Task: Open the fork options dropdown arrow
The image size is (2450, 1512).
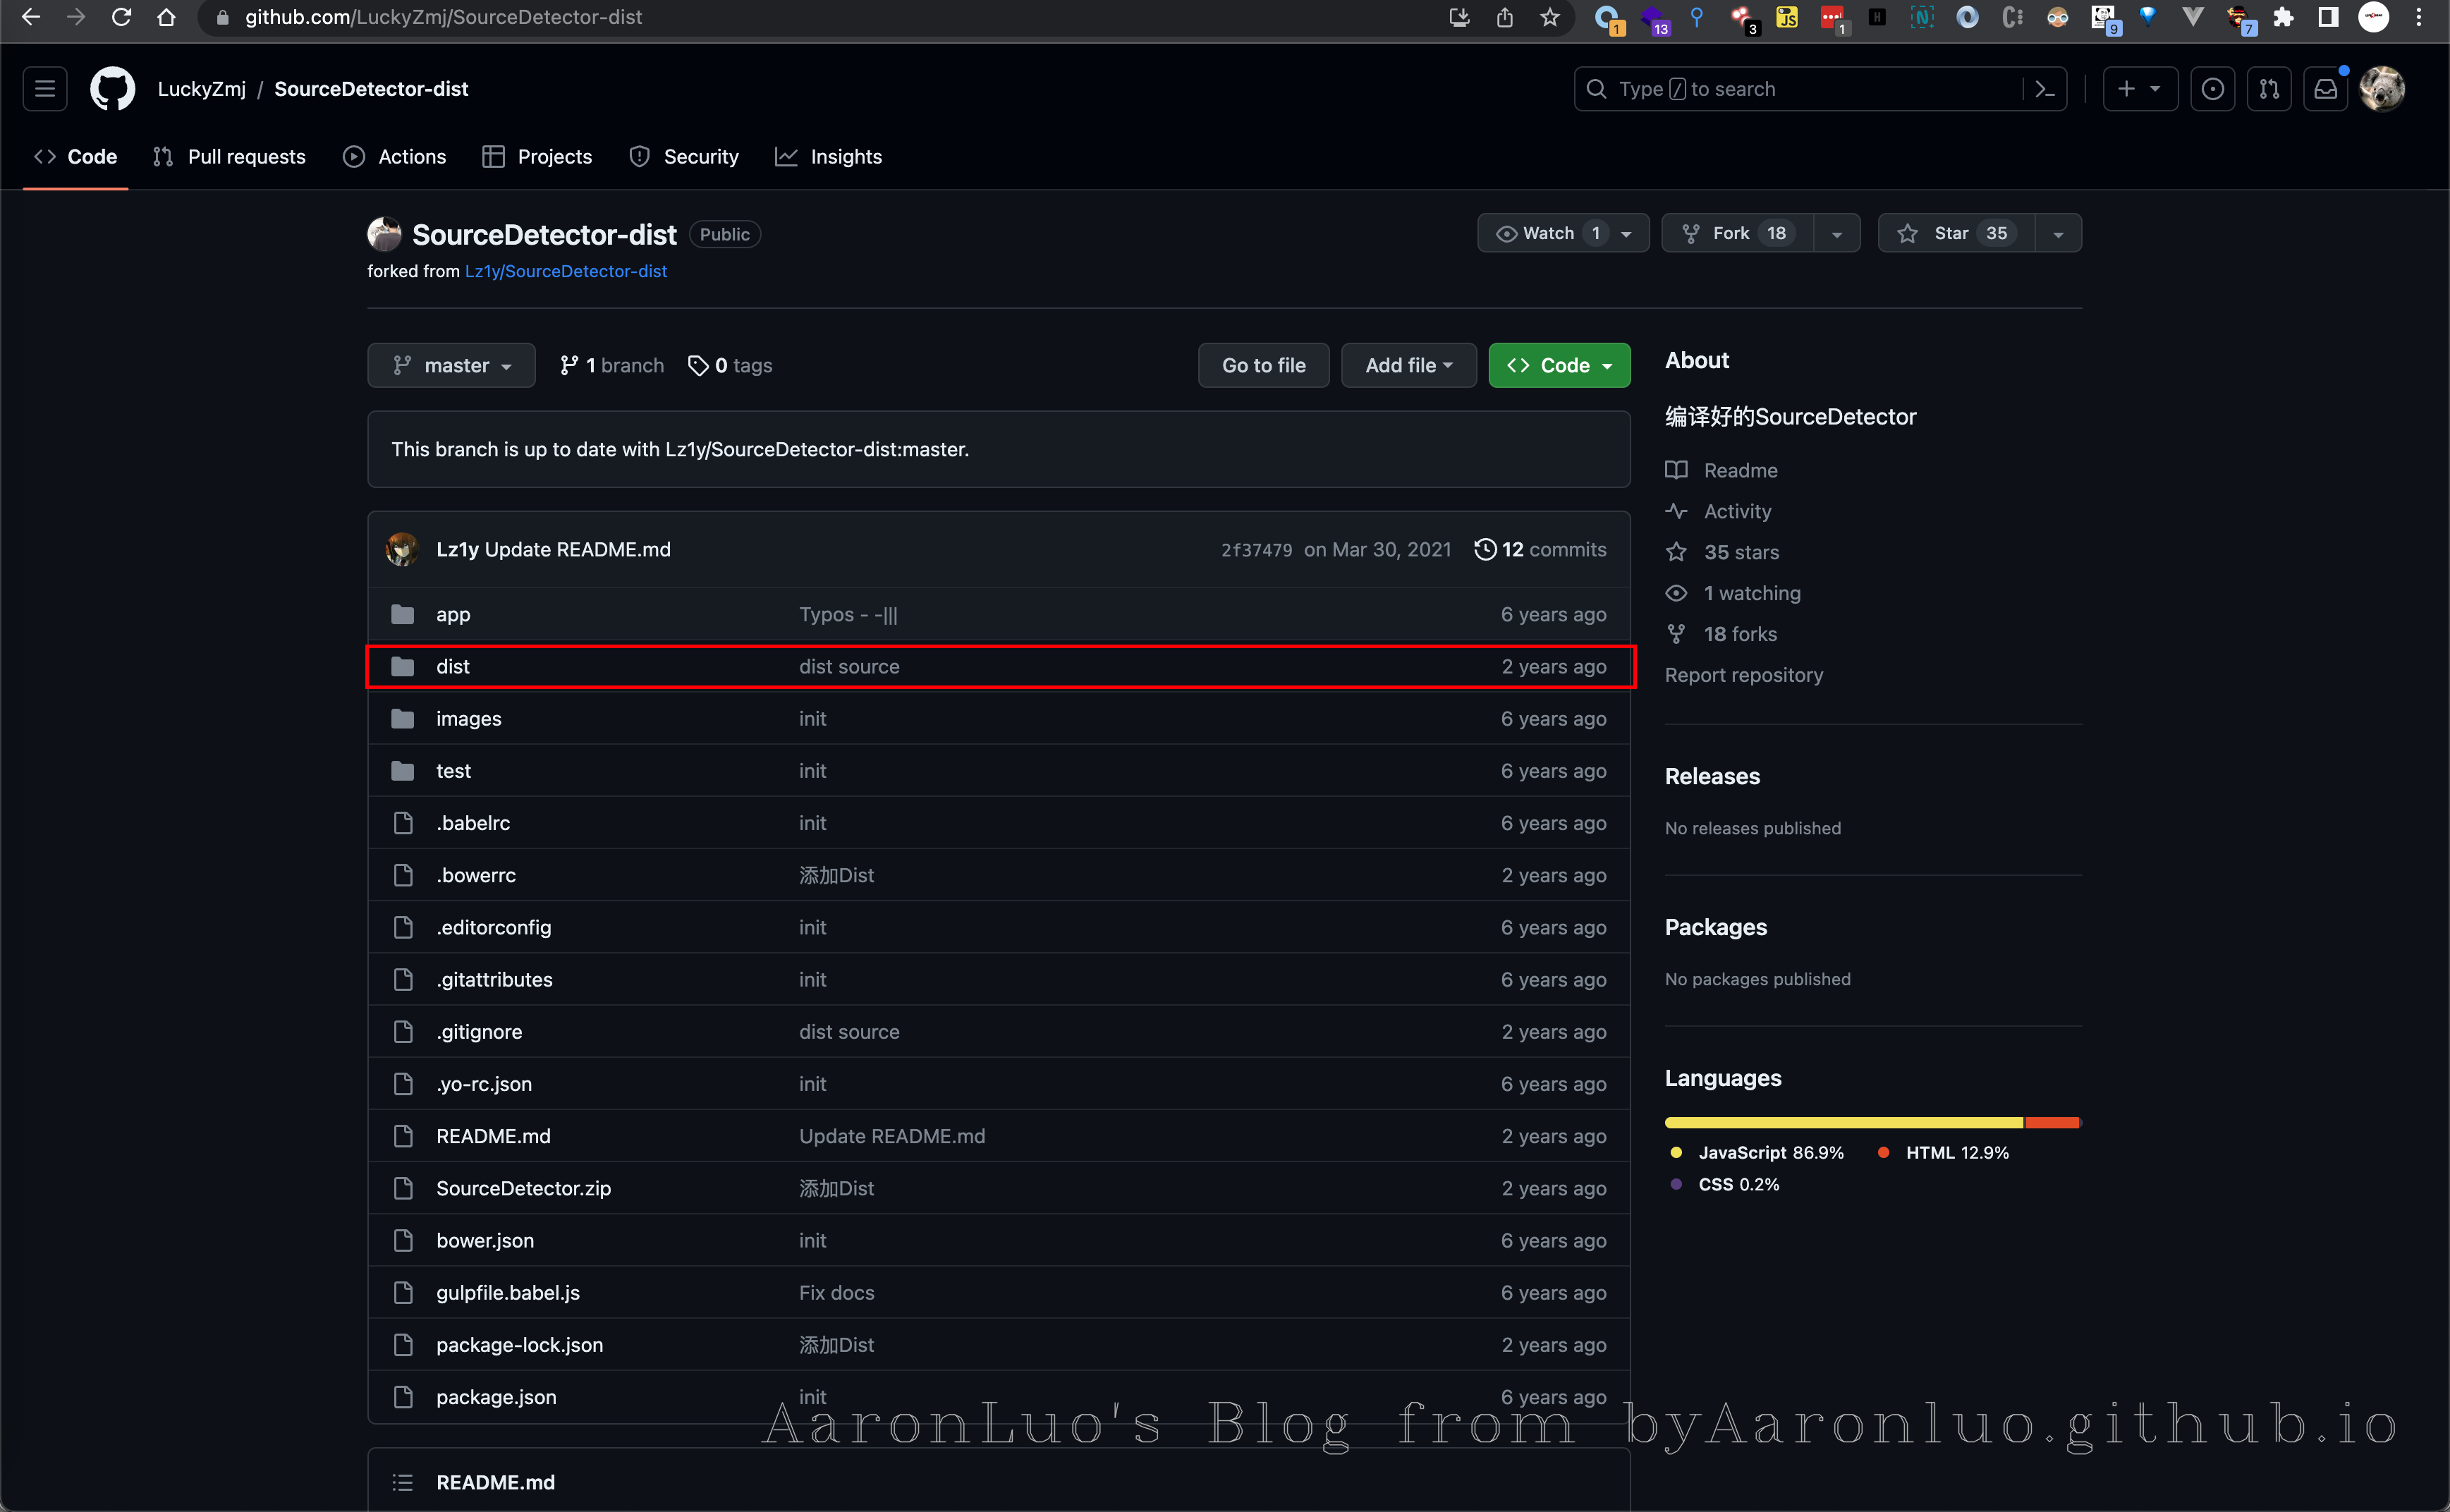Action: tap(1836, 233)
